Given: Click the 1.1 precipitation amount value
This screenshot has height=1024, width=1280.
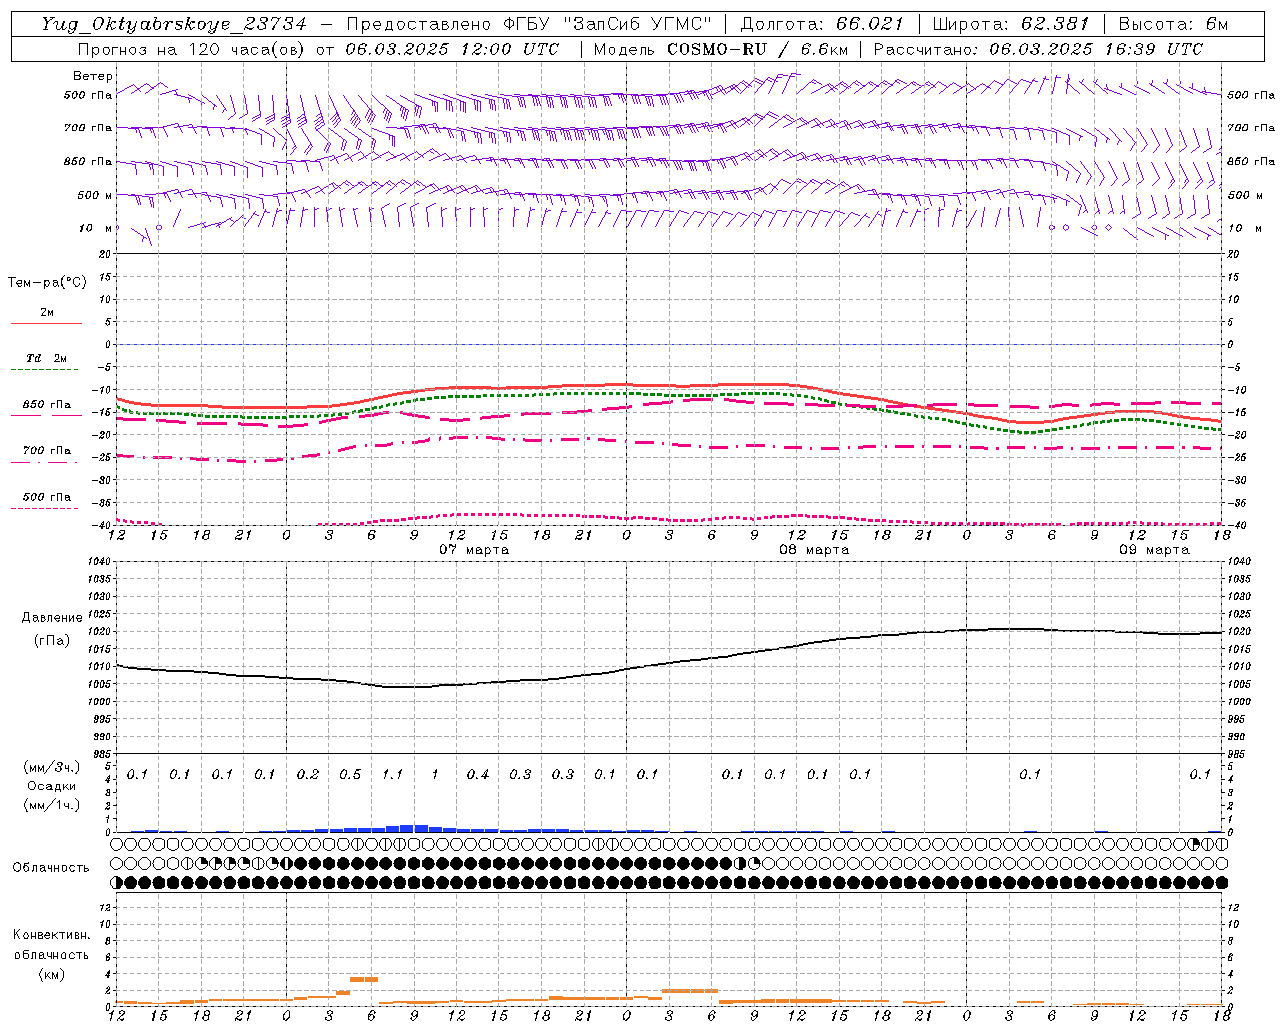Looking at the screenshot, I should tap(392, 774).
